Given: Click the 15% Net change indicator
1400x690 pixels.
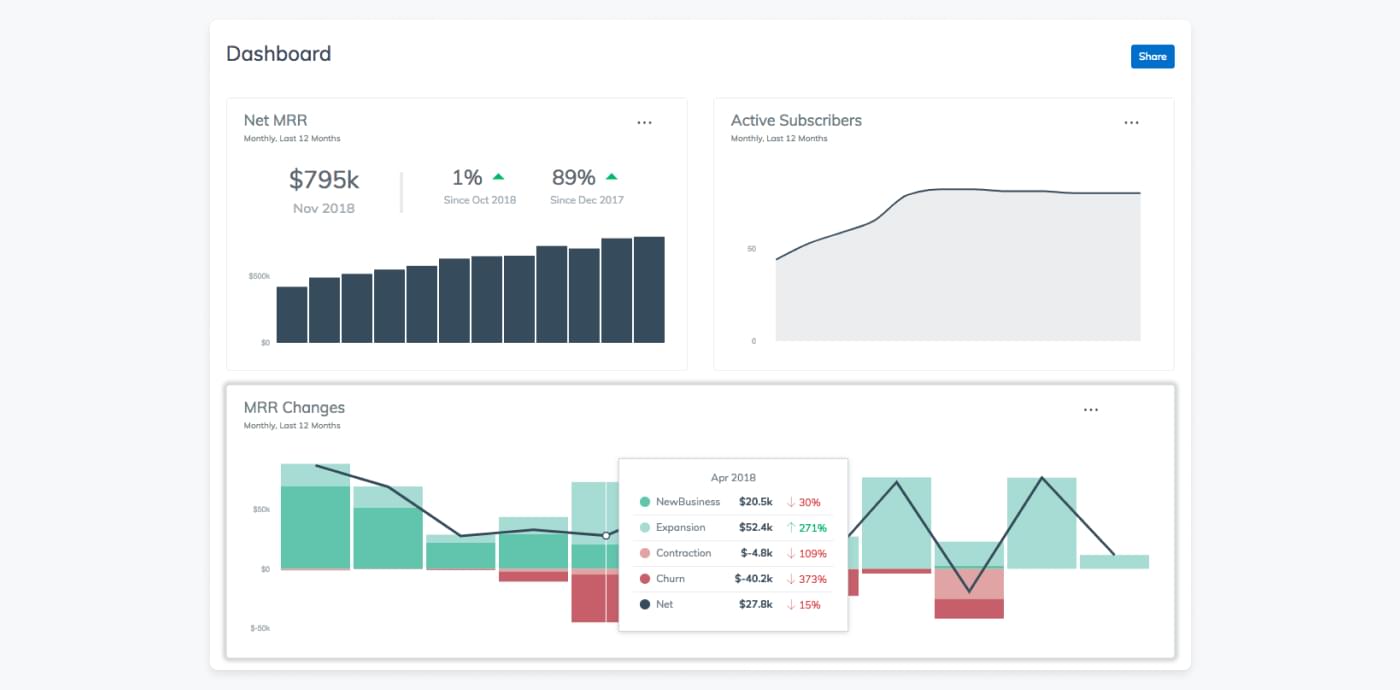Looking at the screenshot, I should pos(803,605).
